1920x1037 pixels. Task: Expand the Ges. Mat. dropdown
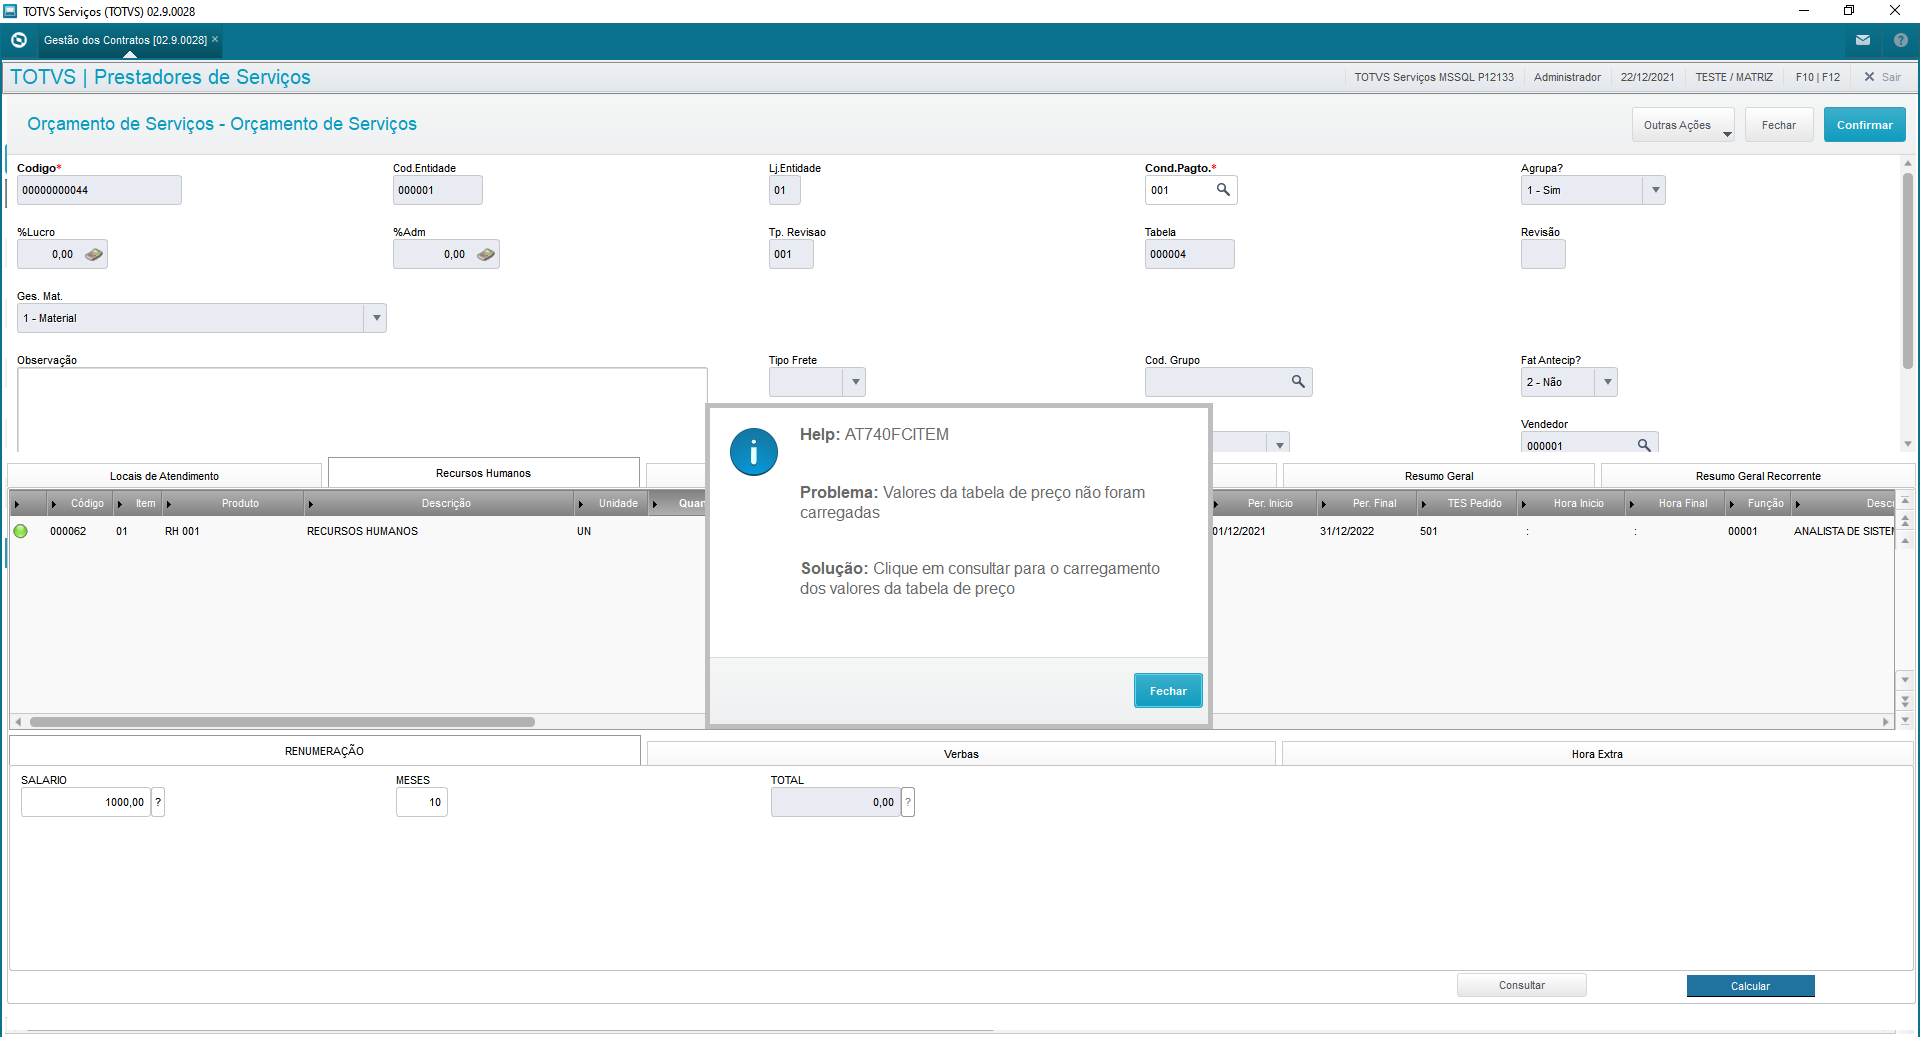(x=376, y=318)
